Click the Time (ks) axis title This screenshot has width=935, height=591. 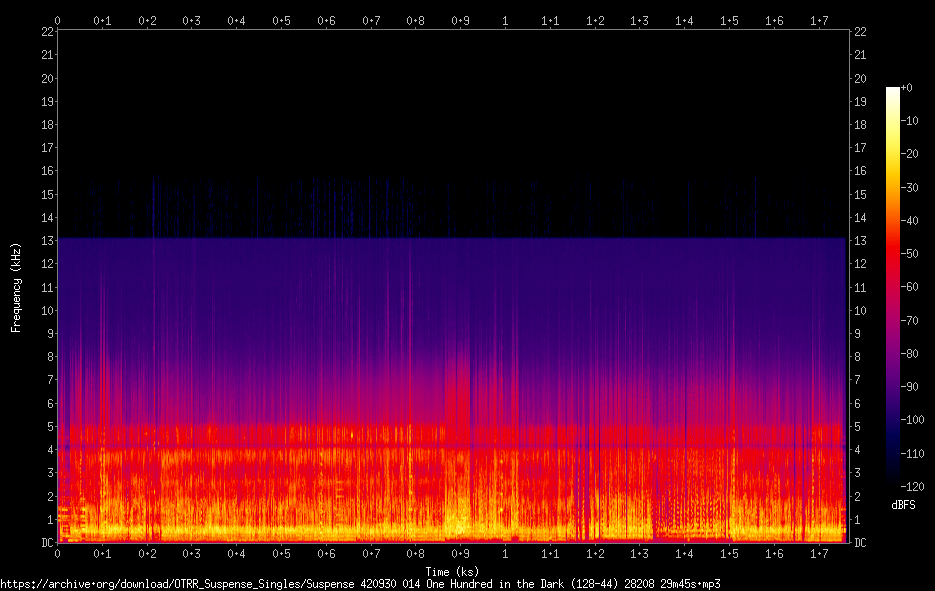[x=452, y=571]
